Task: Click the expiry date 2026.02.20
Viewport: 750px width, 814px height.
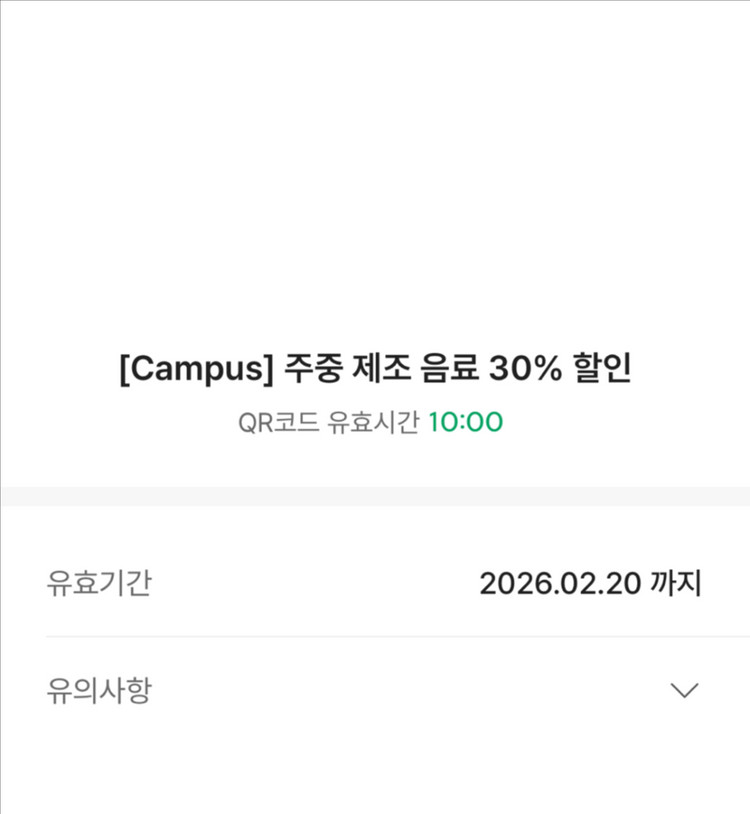Action: [560, 583]
